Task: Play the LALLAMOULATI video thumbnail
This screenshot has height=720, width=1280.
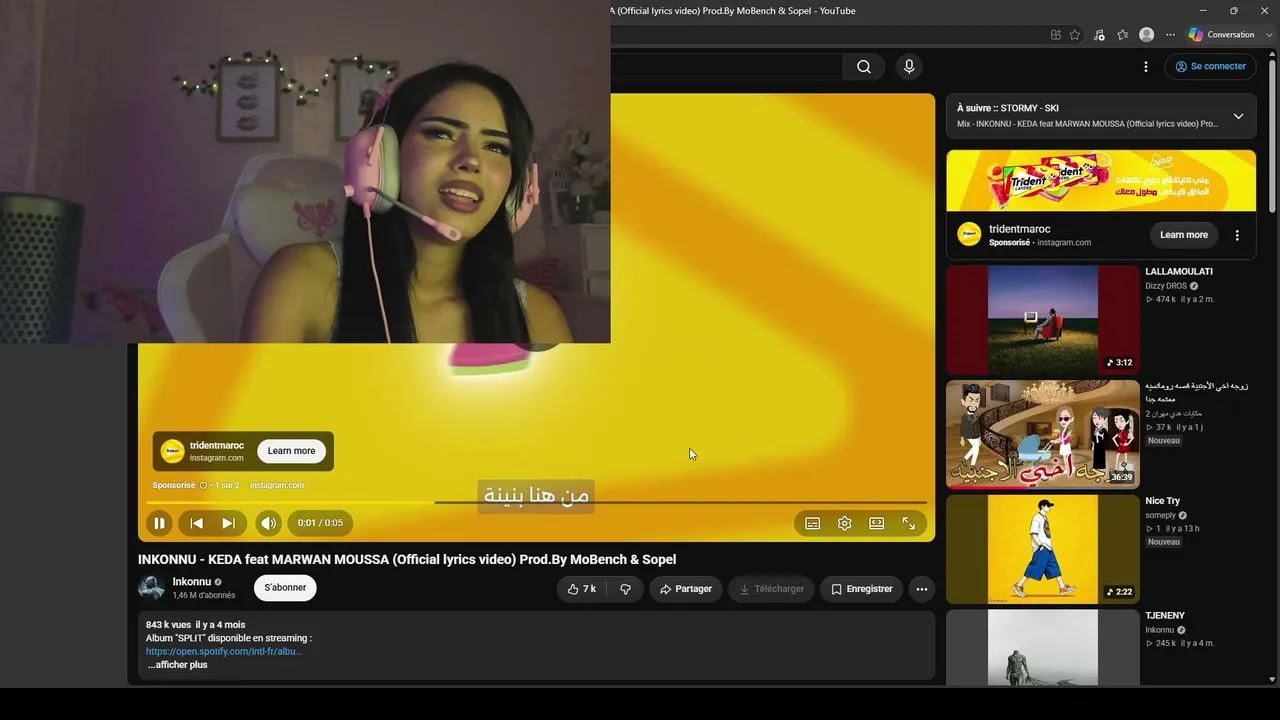Action: pyautogui.click(x=1043, y=320)
